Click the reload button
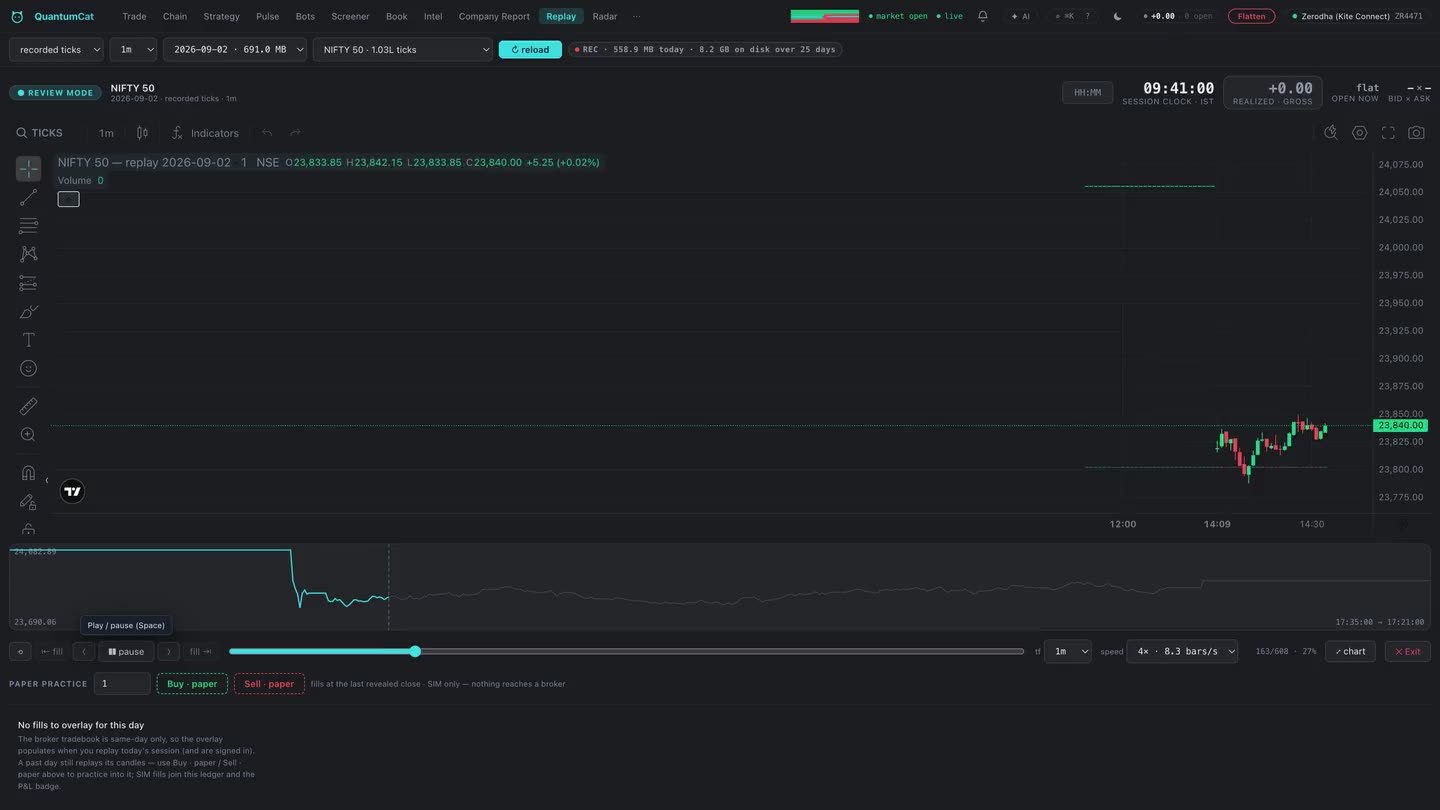The image size is (1440, 810). point(530,49)
